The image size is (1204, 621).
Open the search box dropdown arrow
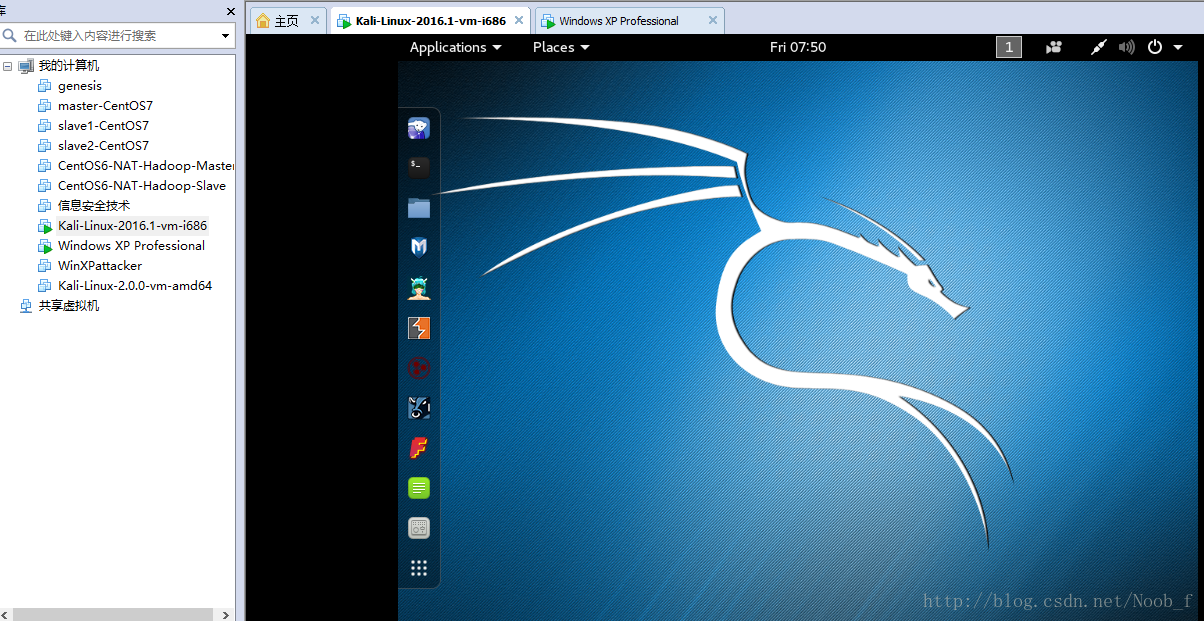pos(225,36)
